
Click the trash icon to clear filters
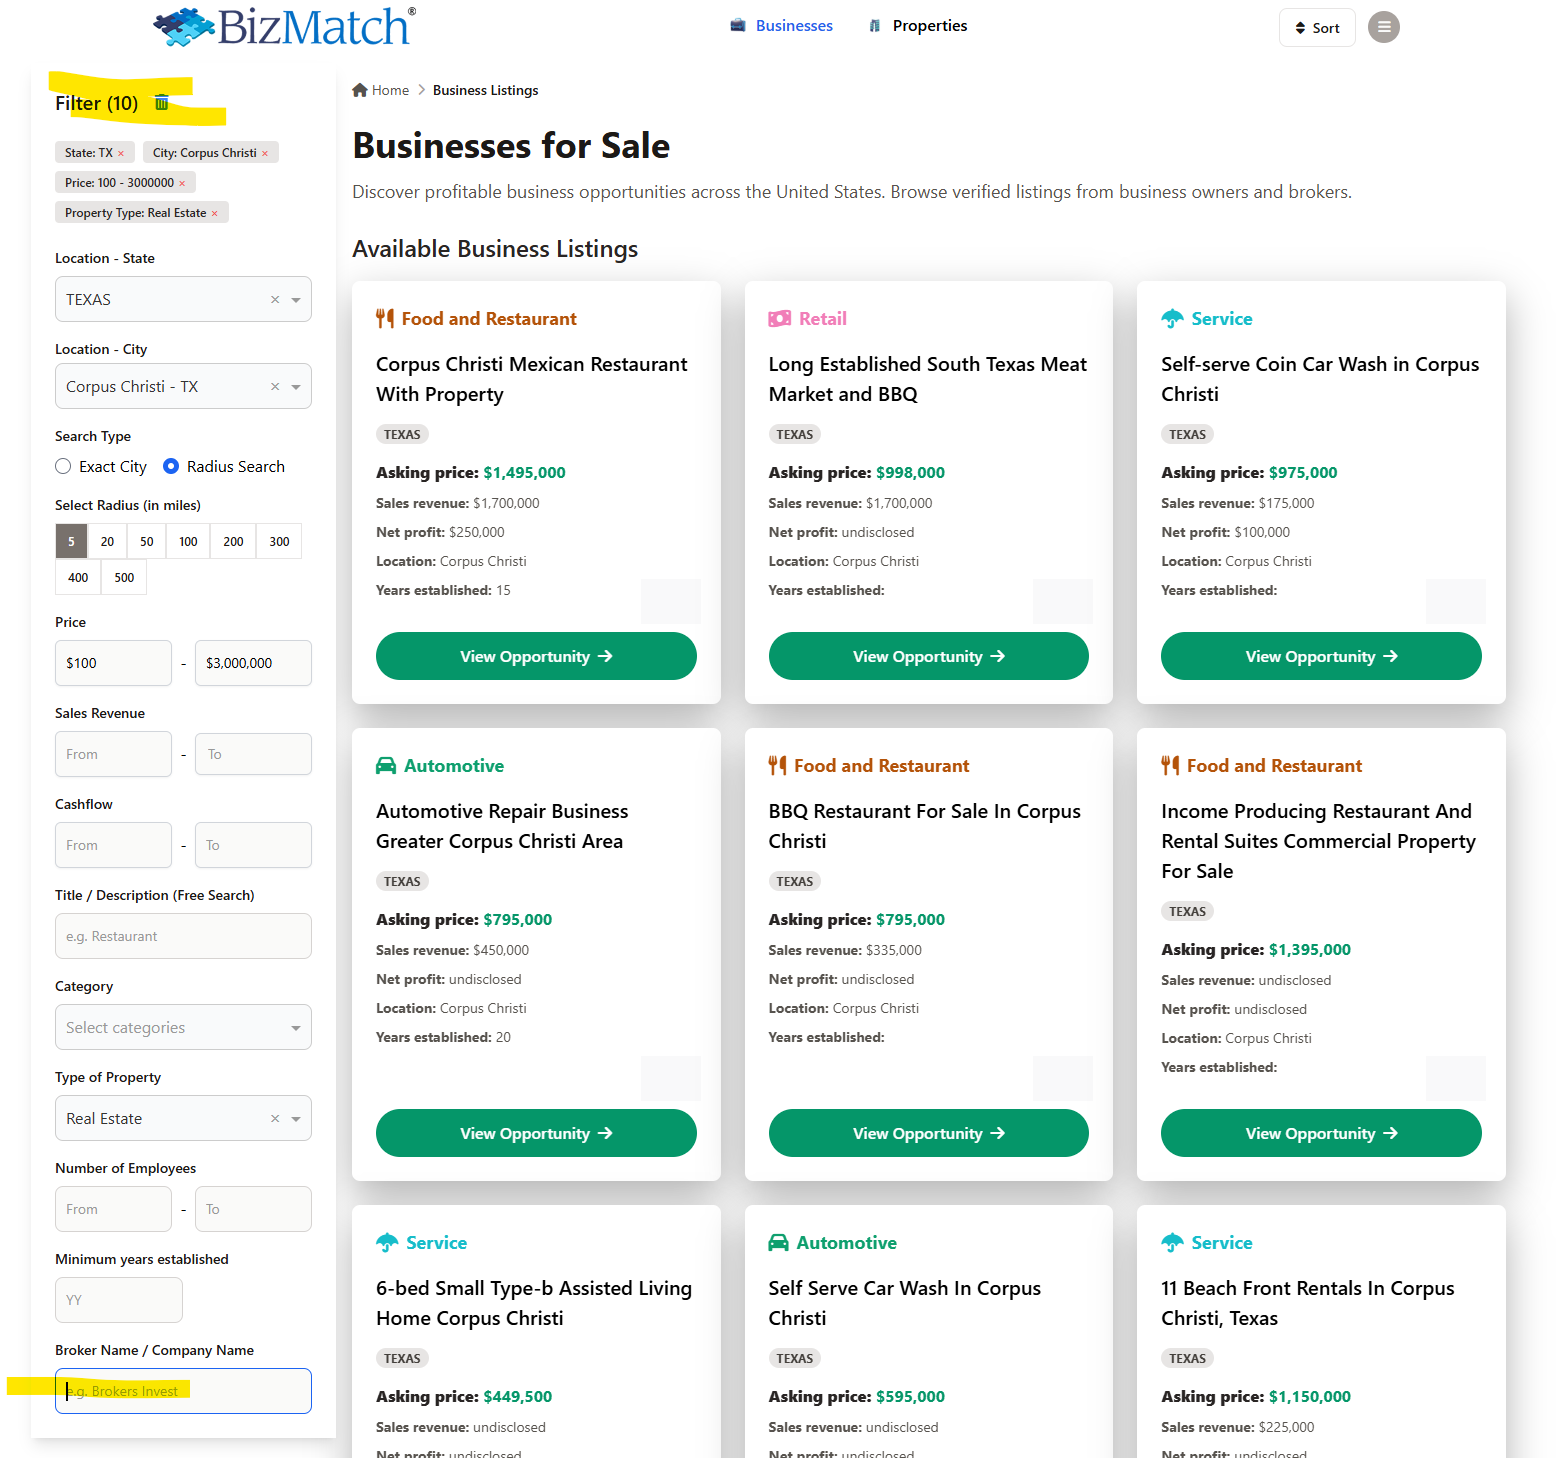coord(161,103)
